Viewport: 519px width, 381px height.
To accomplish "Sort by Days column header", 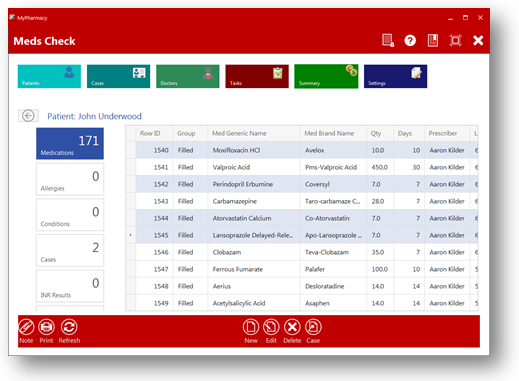I will coord(409,133).
